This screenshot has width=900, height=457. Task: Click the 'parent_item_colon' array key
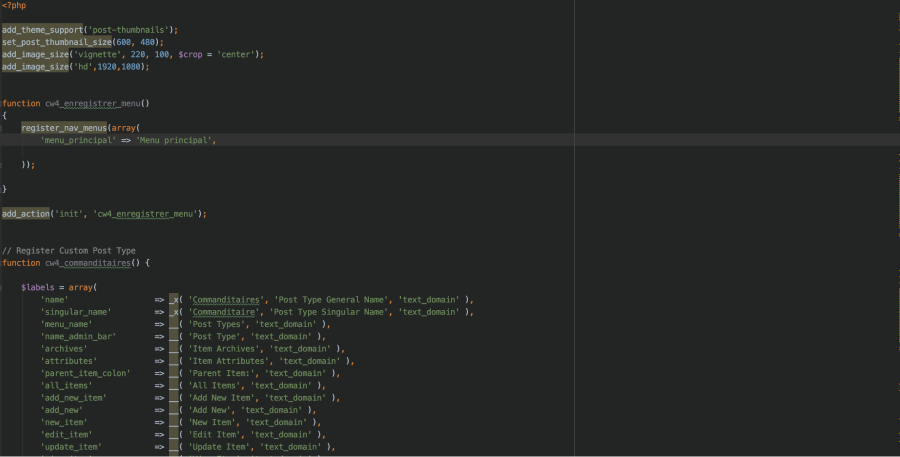84,372
